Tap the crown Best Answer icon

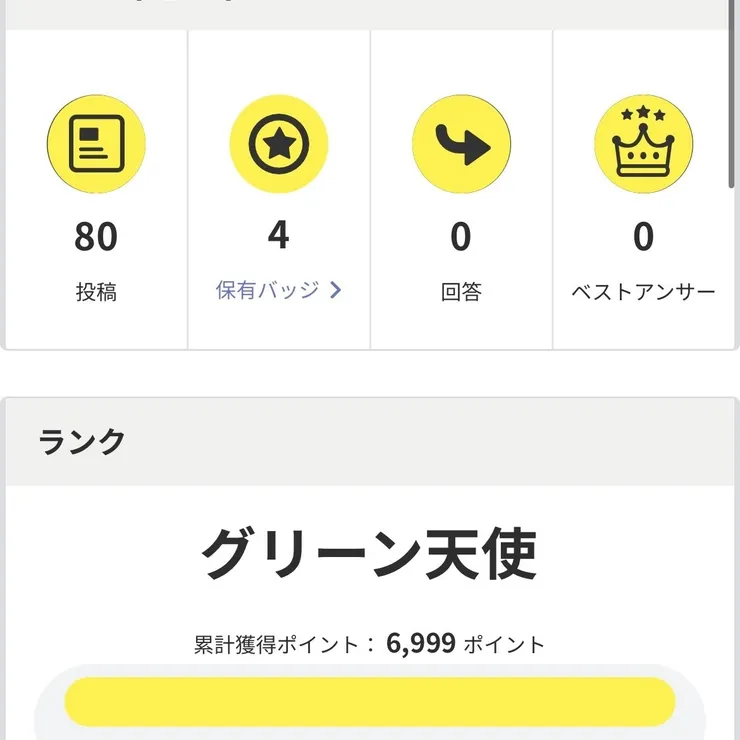pyautogui.click(x=644, y=145)
